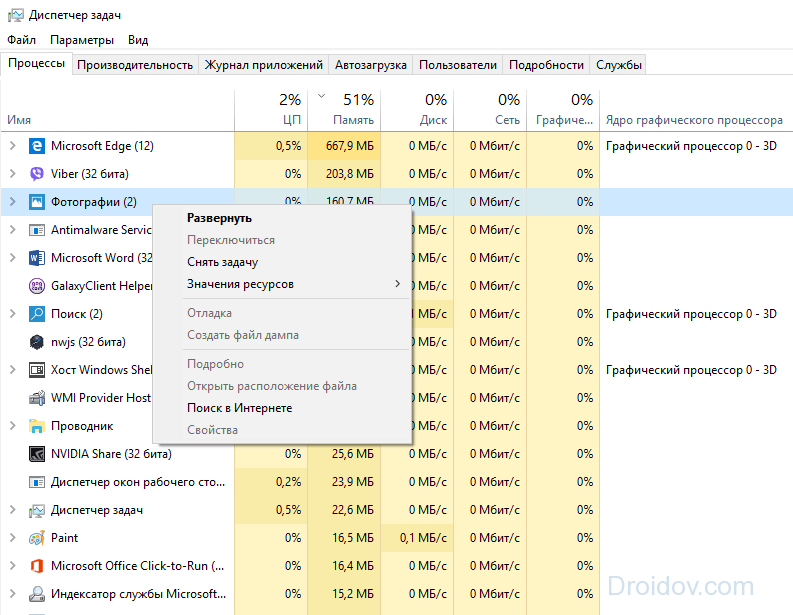Image resolution: width=793 pixels, height=615 pixels.
Task: Select the Microsoft Word icon
Action: pos(36,258)
